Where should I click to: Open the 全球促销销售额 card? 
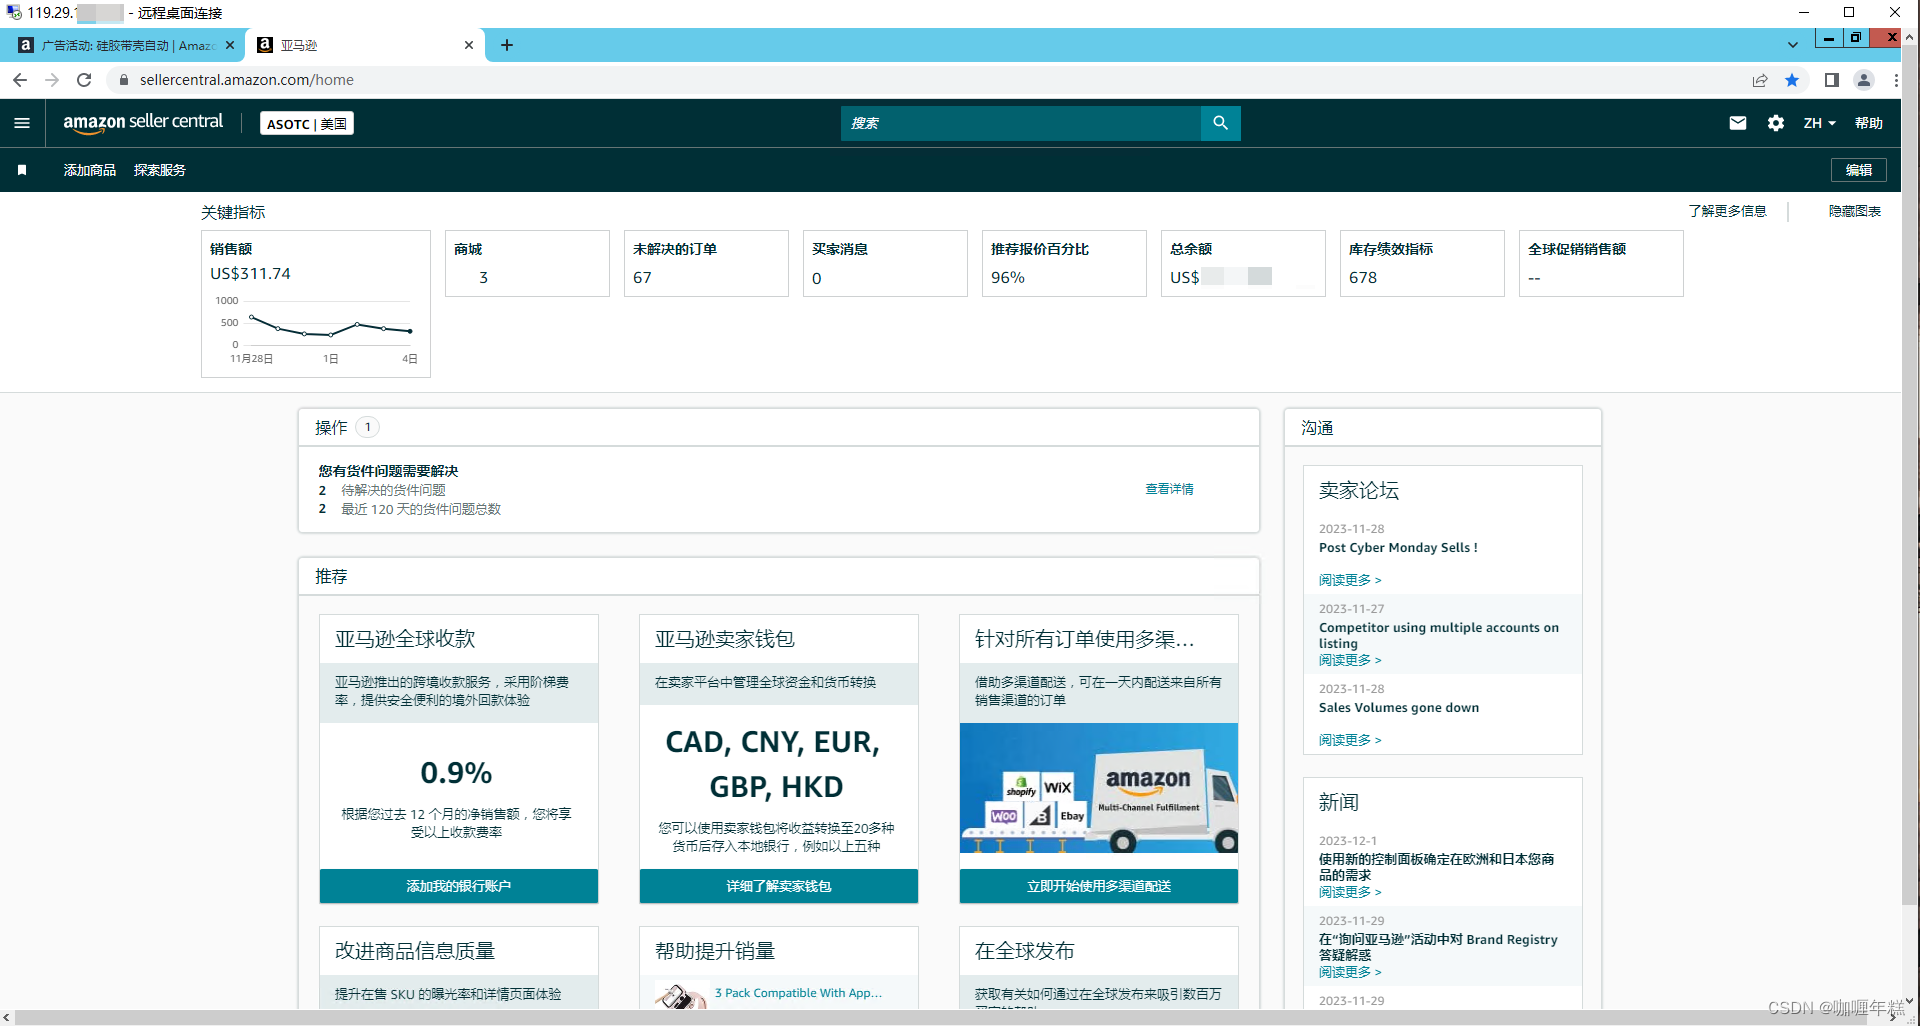pos(1601,263)
